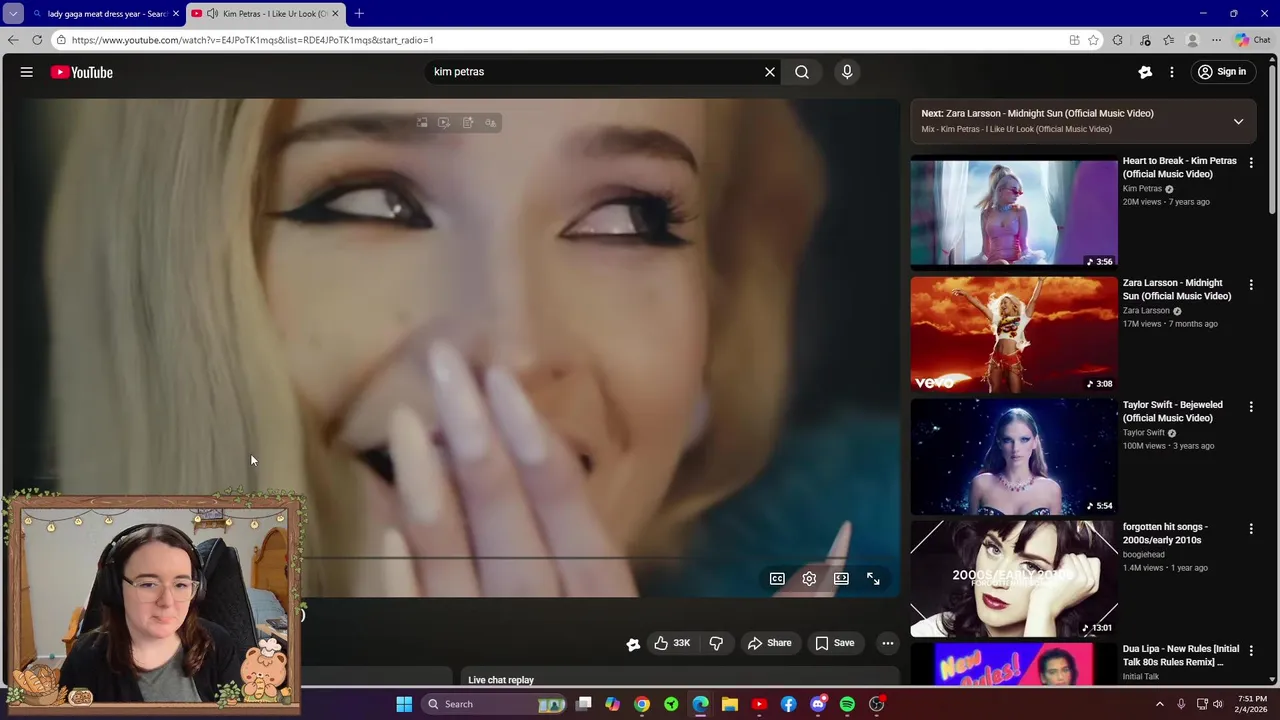
Task: Select the Kim Petras YouTube tab
Action: [264, 14]
